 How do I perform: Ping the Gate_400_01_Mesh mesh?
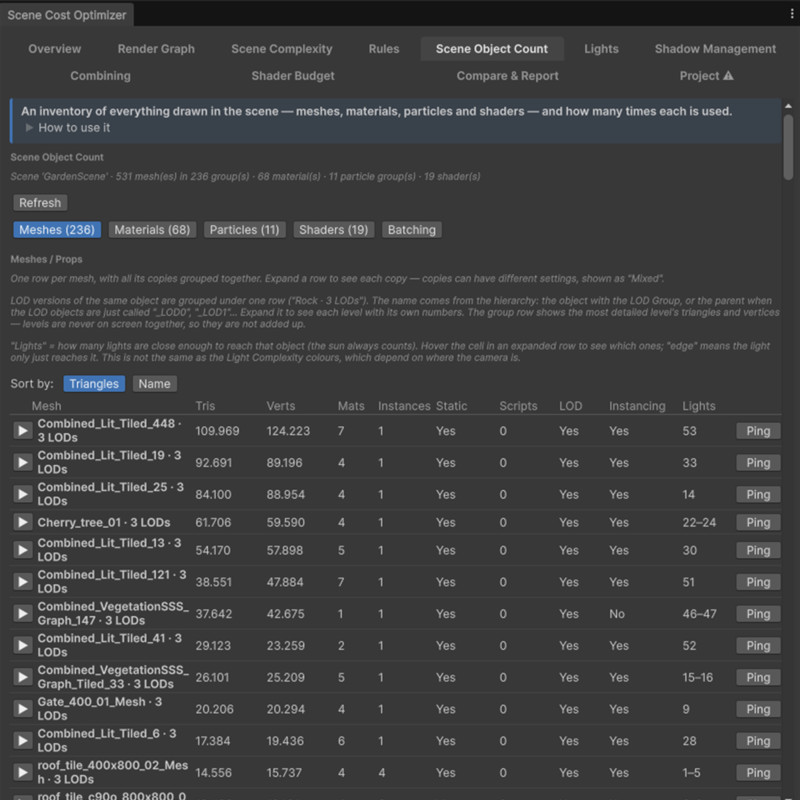[x=758, y=709]
